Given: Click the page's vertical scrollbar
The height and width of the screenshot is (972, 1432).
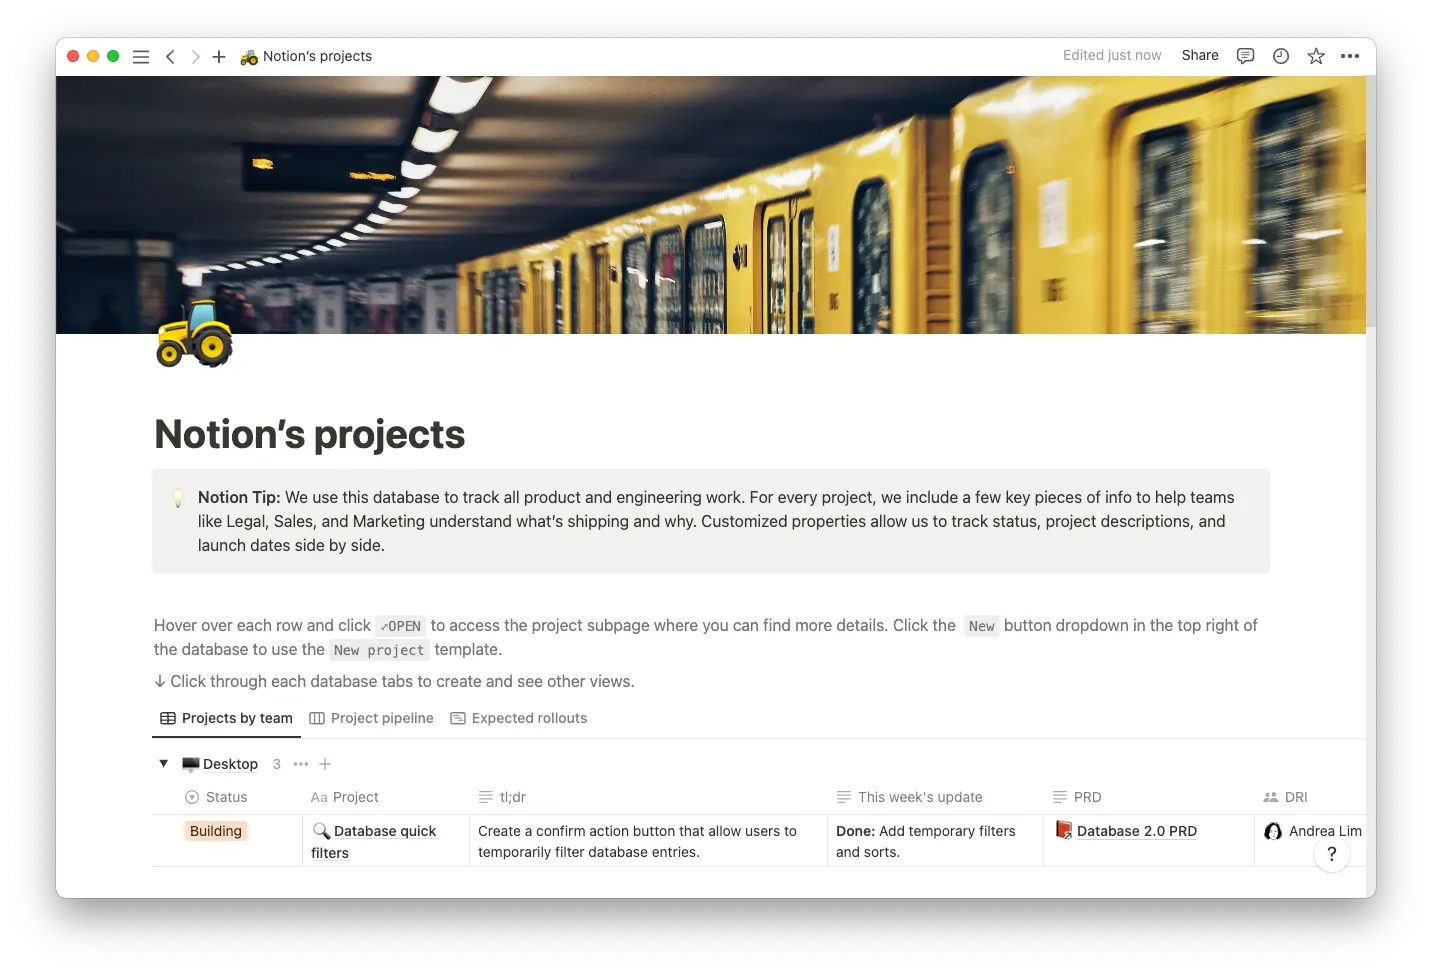Looking at the screenshot, I should (1370, 200).
